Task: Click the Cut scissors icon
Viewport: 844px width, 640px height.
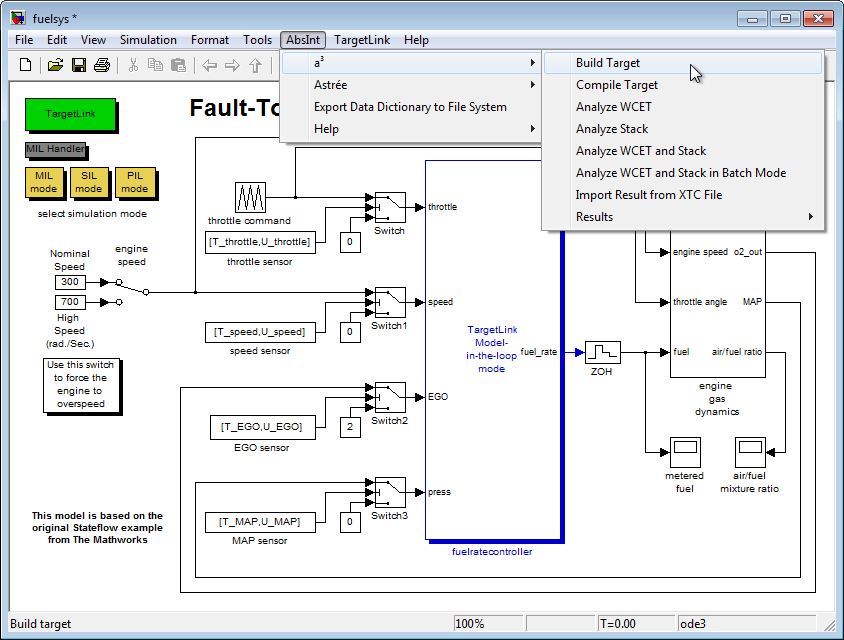Action: [133, 65]
